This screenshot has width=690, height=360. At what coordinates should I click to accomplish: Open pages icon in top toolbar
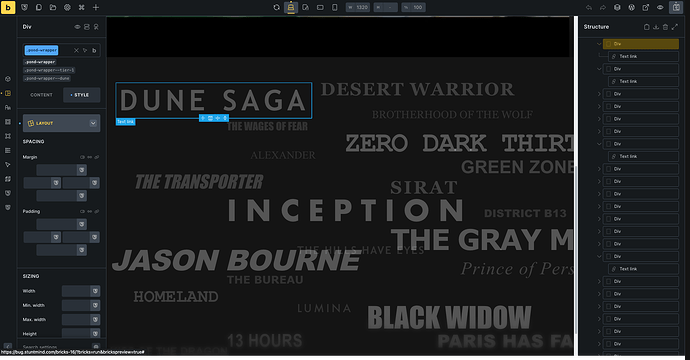[39, 7]
